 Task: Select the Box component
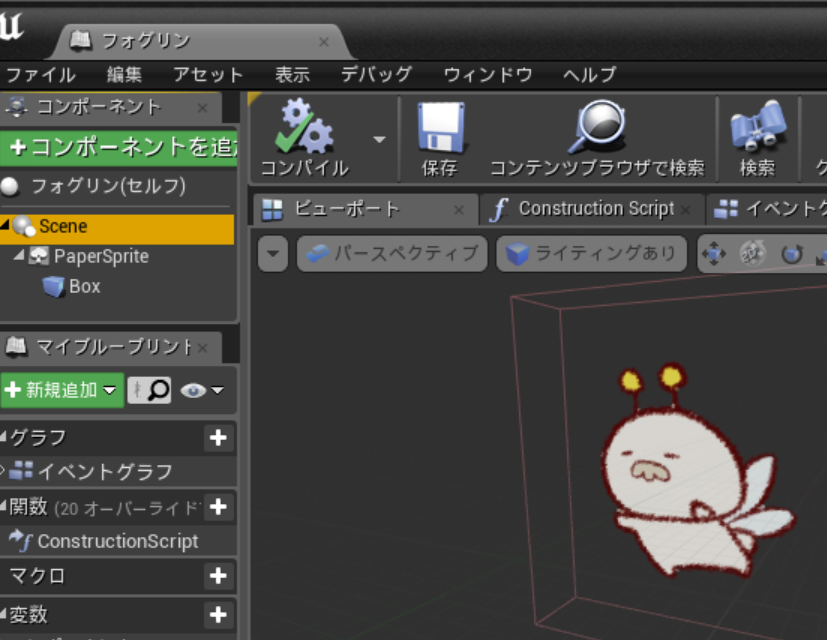click(84, 286)
